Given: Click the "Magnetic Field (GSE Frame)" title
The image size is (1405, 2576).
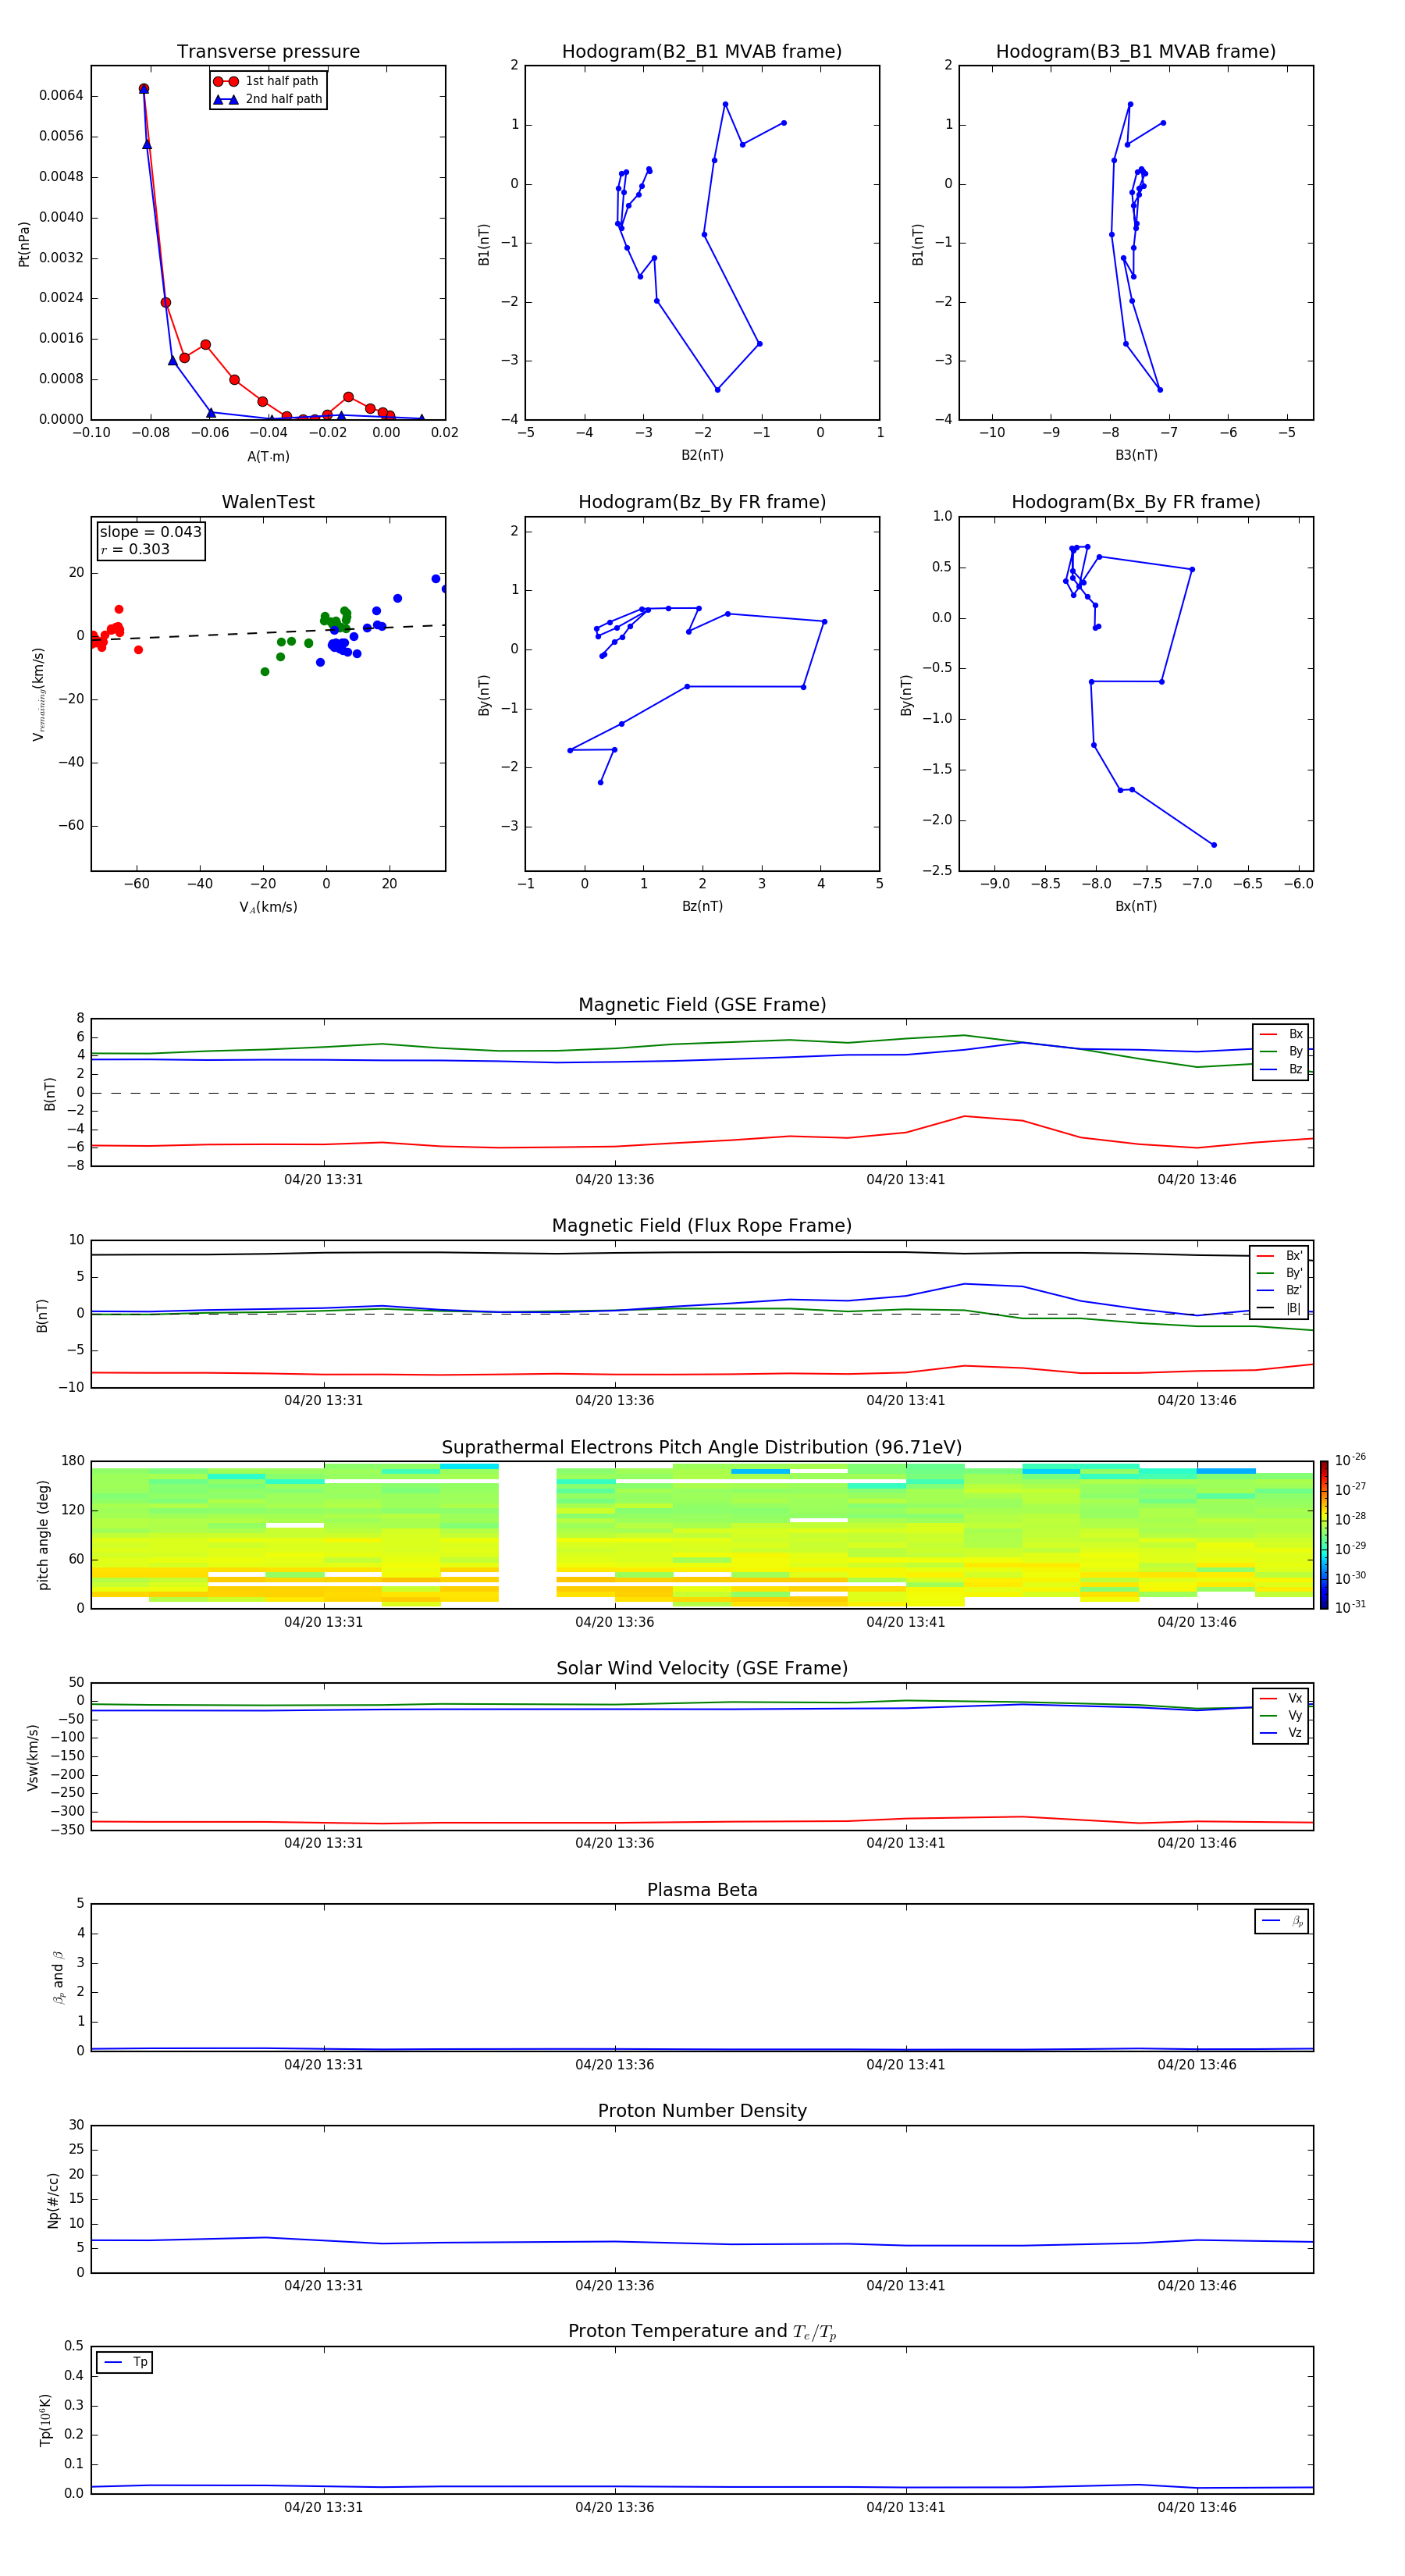Looking at the screenshot, I should [702, 1005].
